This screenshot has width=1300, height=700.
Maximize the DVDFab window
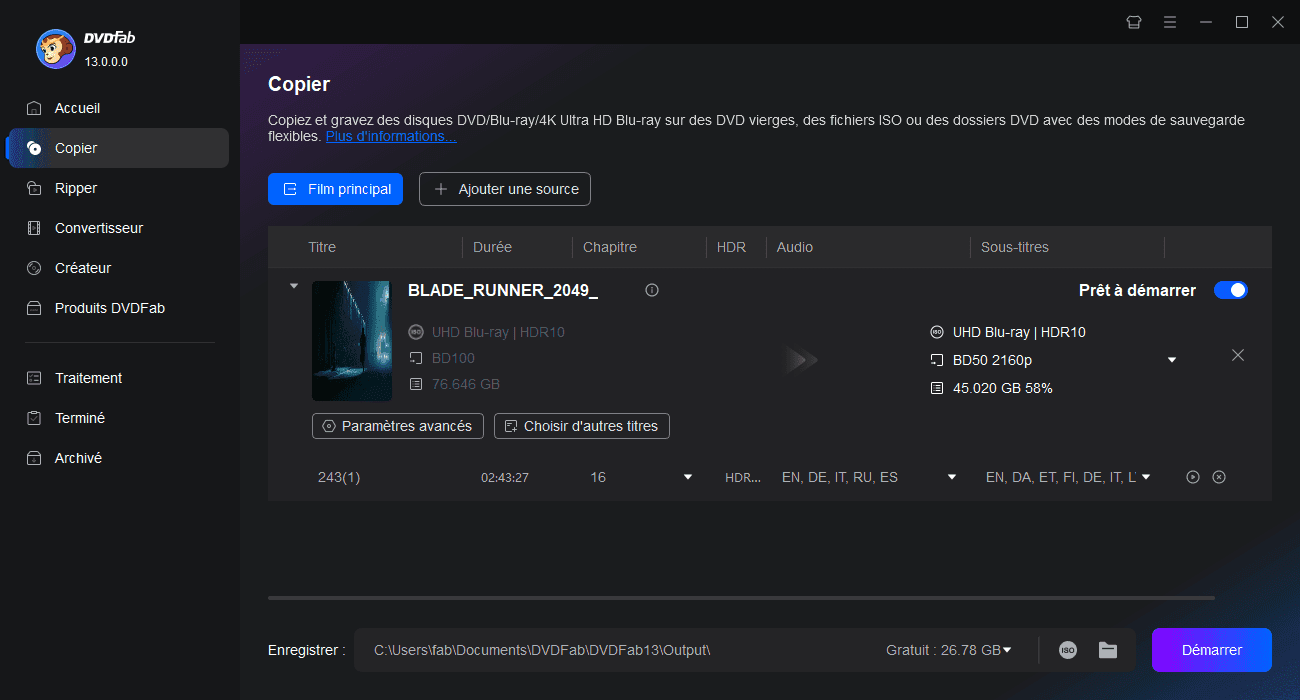tap(1242, 22)
